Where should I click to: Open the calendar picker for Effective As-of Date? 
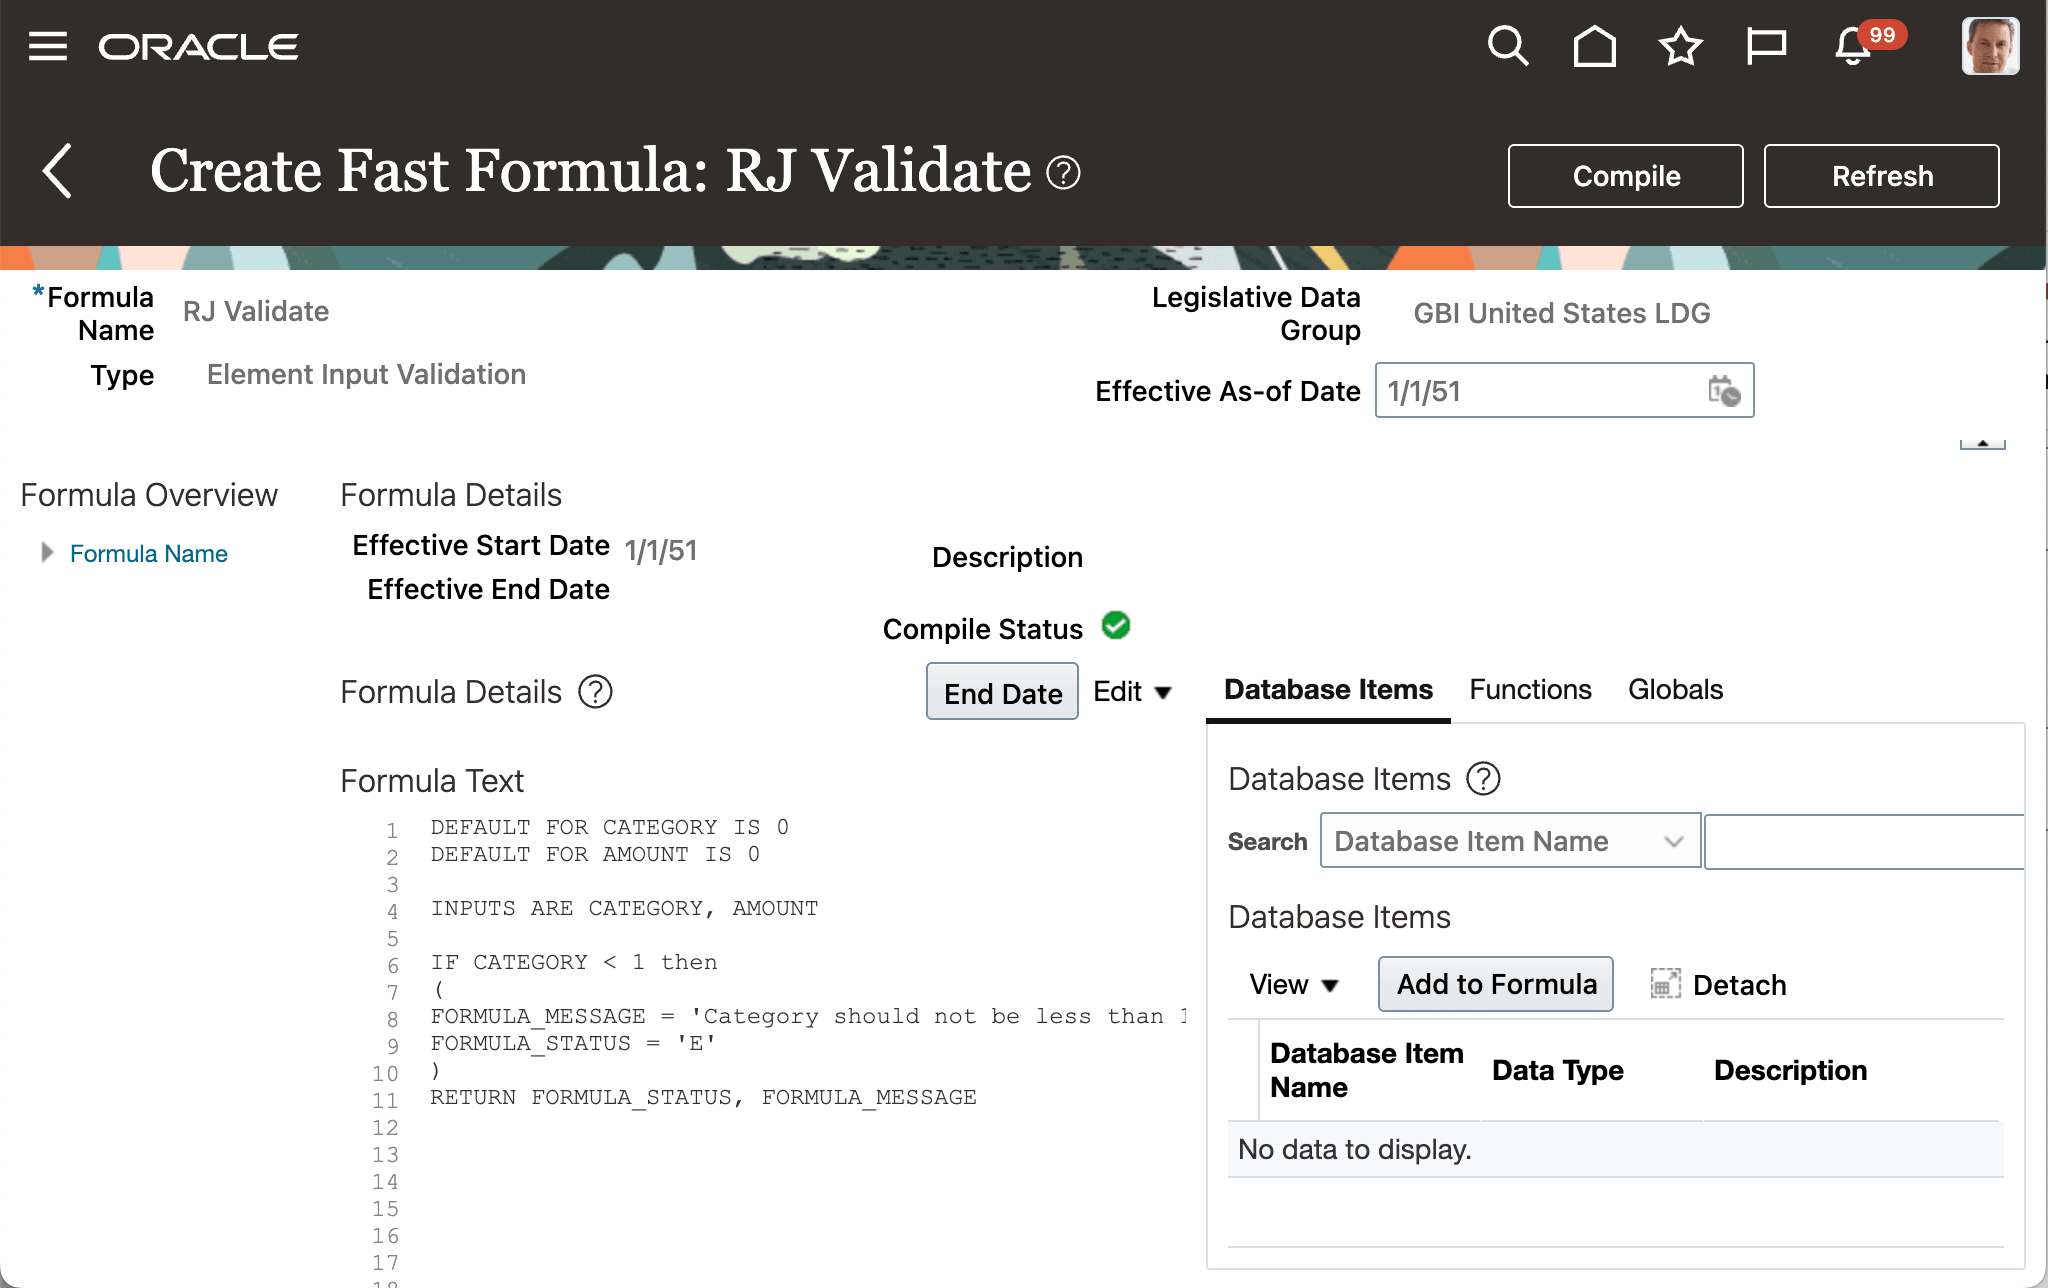[x=1725, y=391]
